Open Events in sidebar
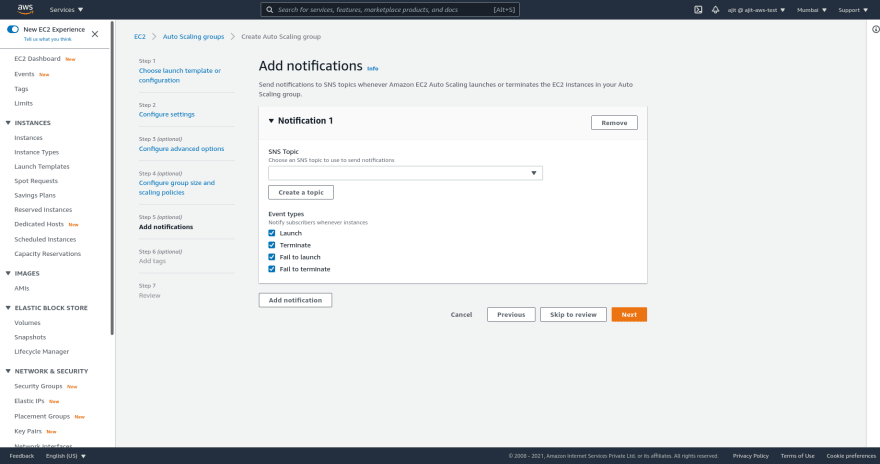The image size is (880, 464). click(24, 74)
